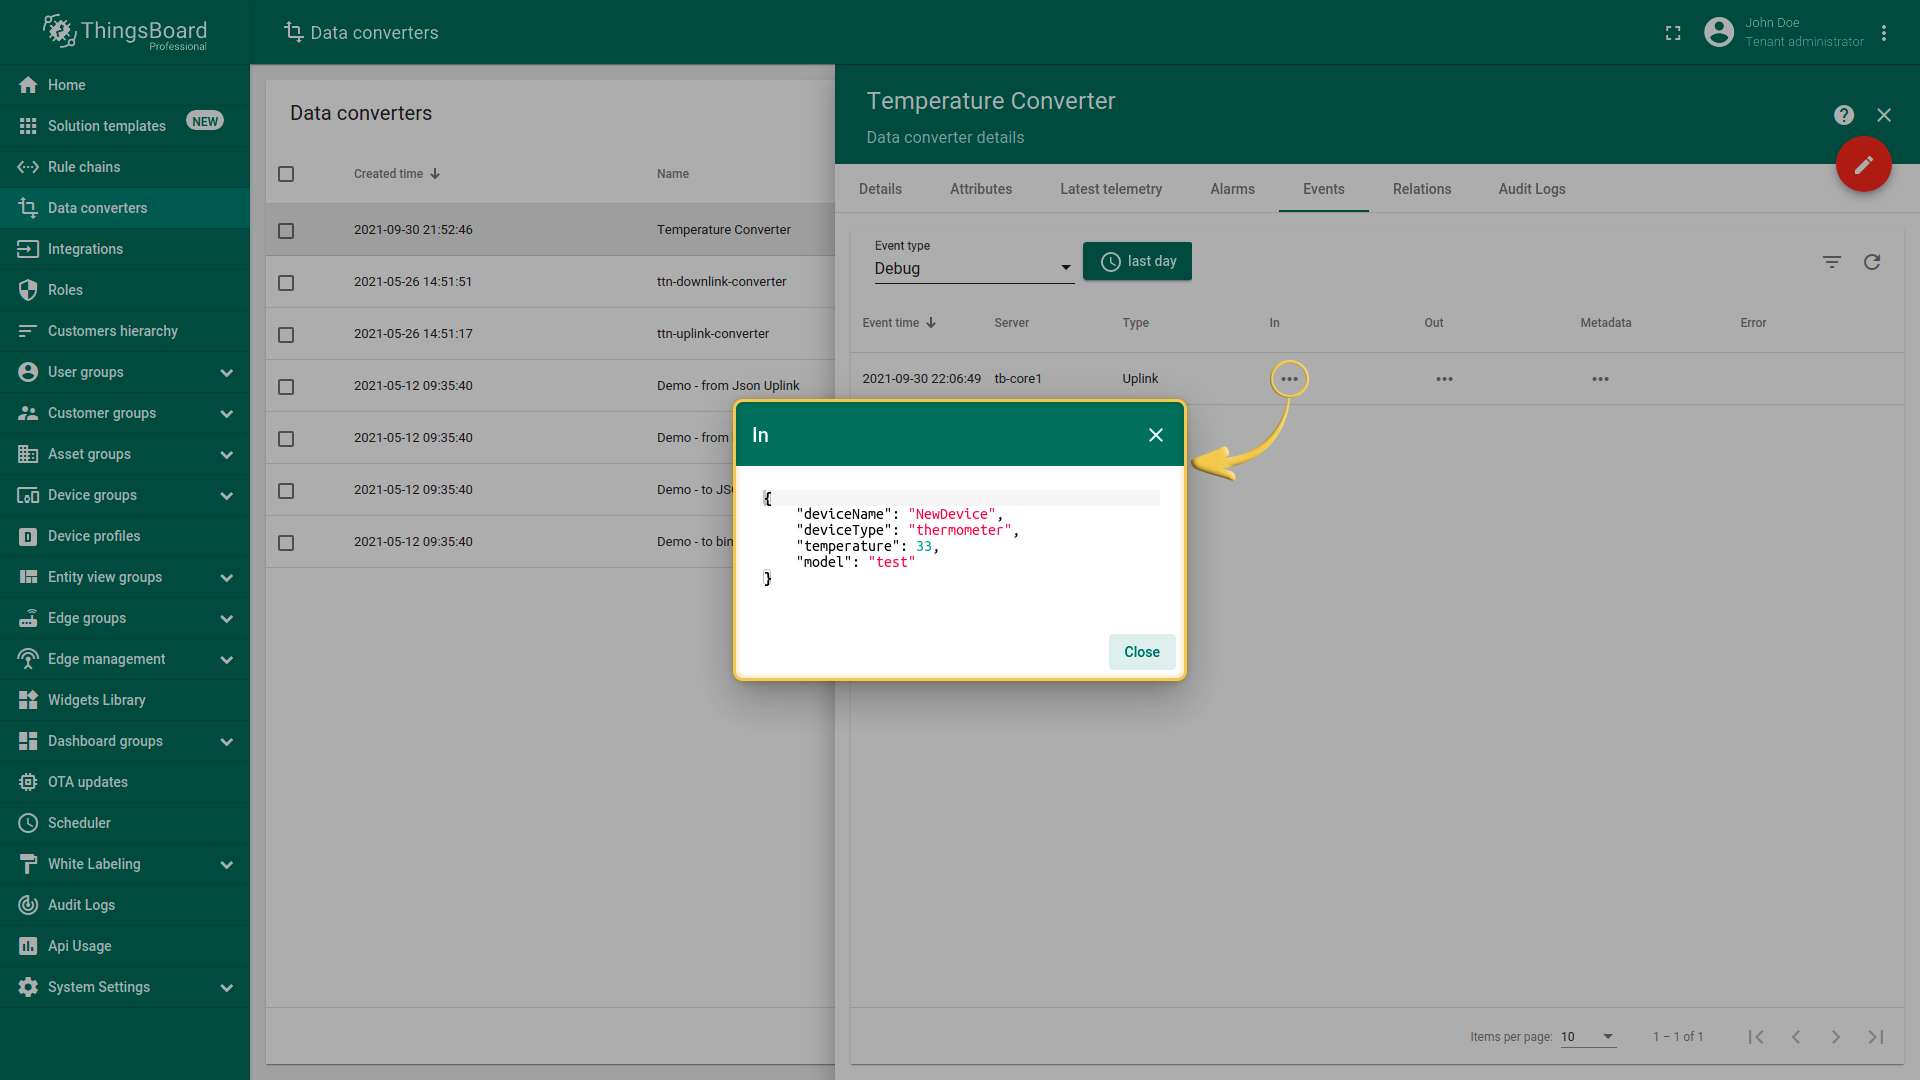Open the Metadata column ellipsis details
Screen dimensions: 1920x1080
point(1600,379)
